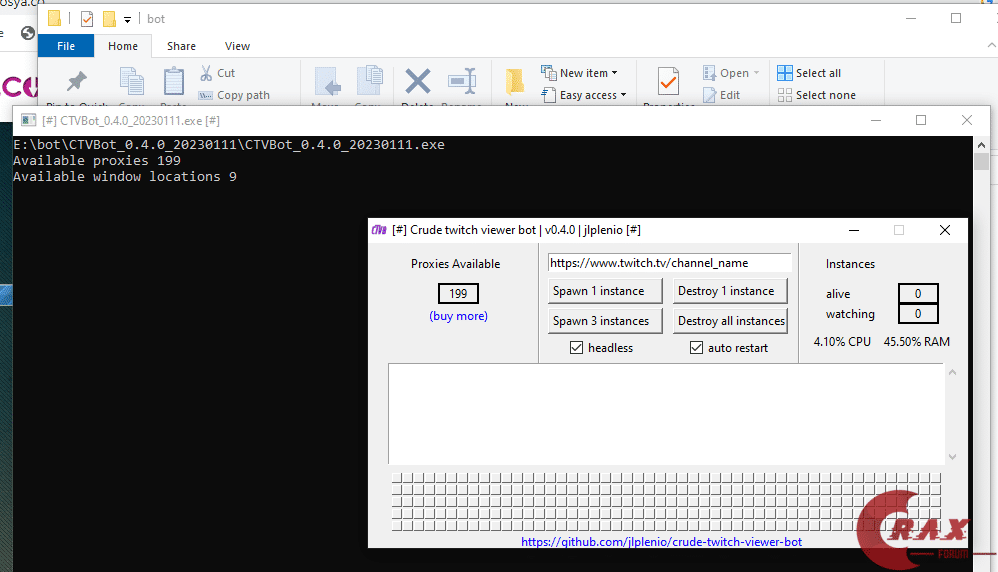Click Edit in the Explorer ribbon
This screenshot has width=998, height=572.
coord(722,95)
